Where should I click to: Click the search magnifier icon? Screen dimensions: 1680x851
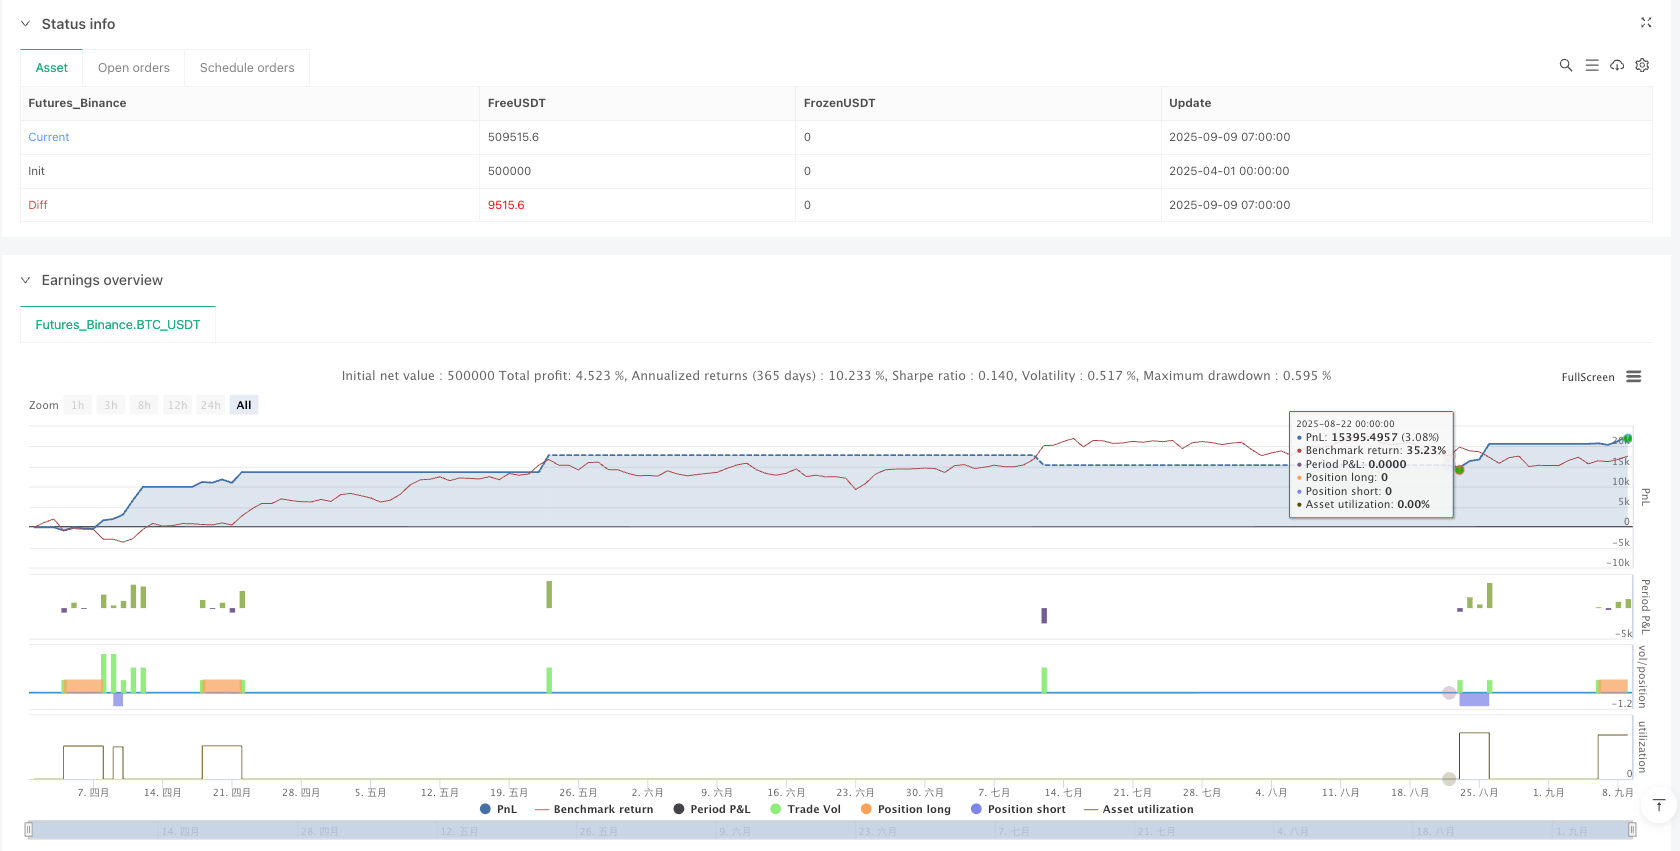tap(1566, 65)
